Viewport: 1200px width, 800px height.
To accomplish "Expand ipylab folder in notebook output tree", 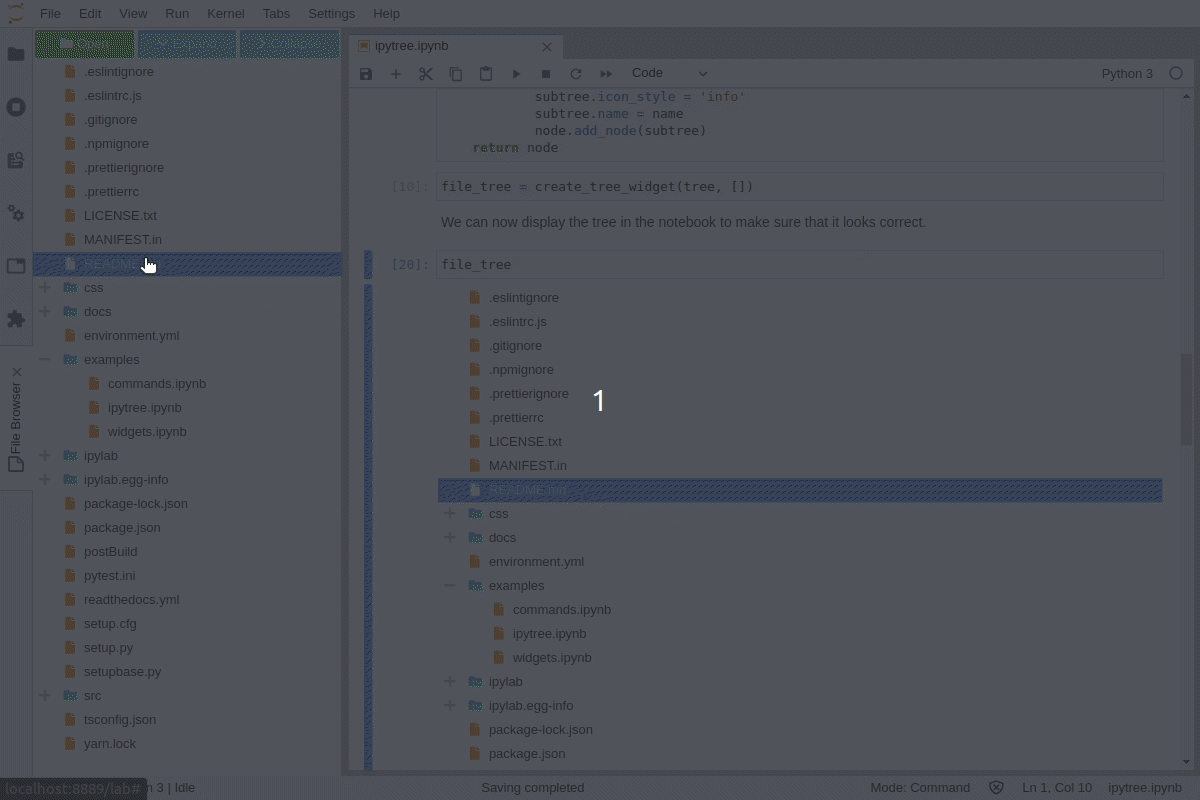I will (450, 681).
